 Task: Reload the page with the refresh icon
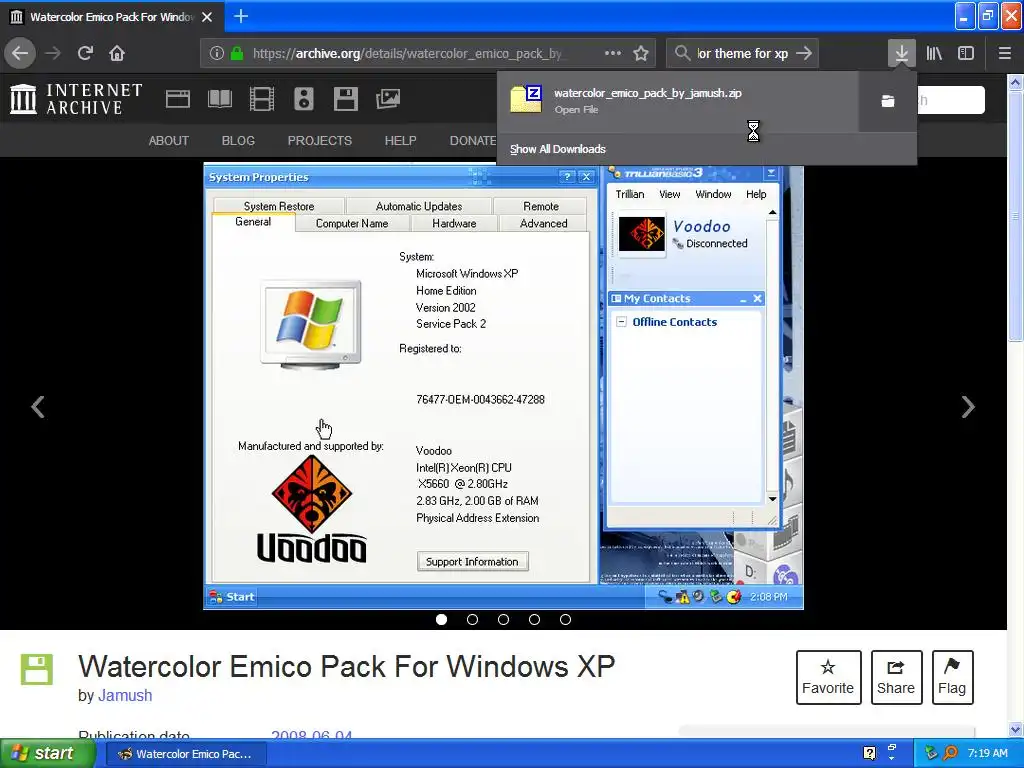[85, 54]
